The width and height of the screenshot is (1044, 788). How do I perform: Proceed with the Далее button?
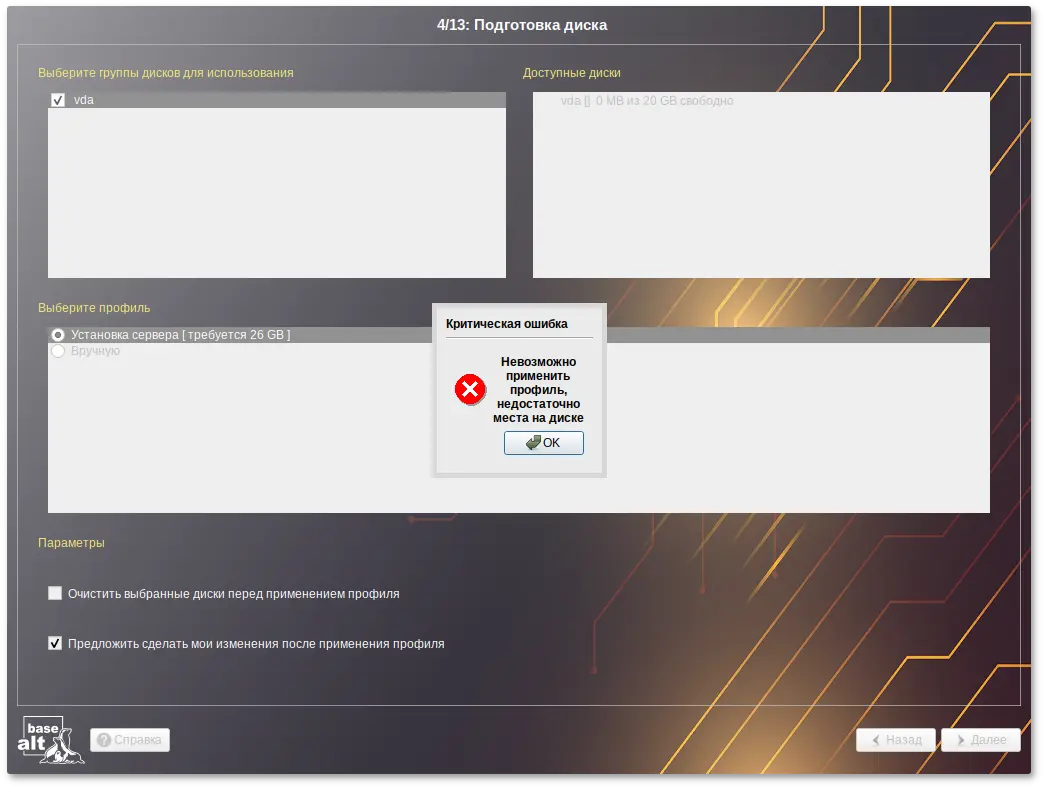coord(980,741)
